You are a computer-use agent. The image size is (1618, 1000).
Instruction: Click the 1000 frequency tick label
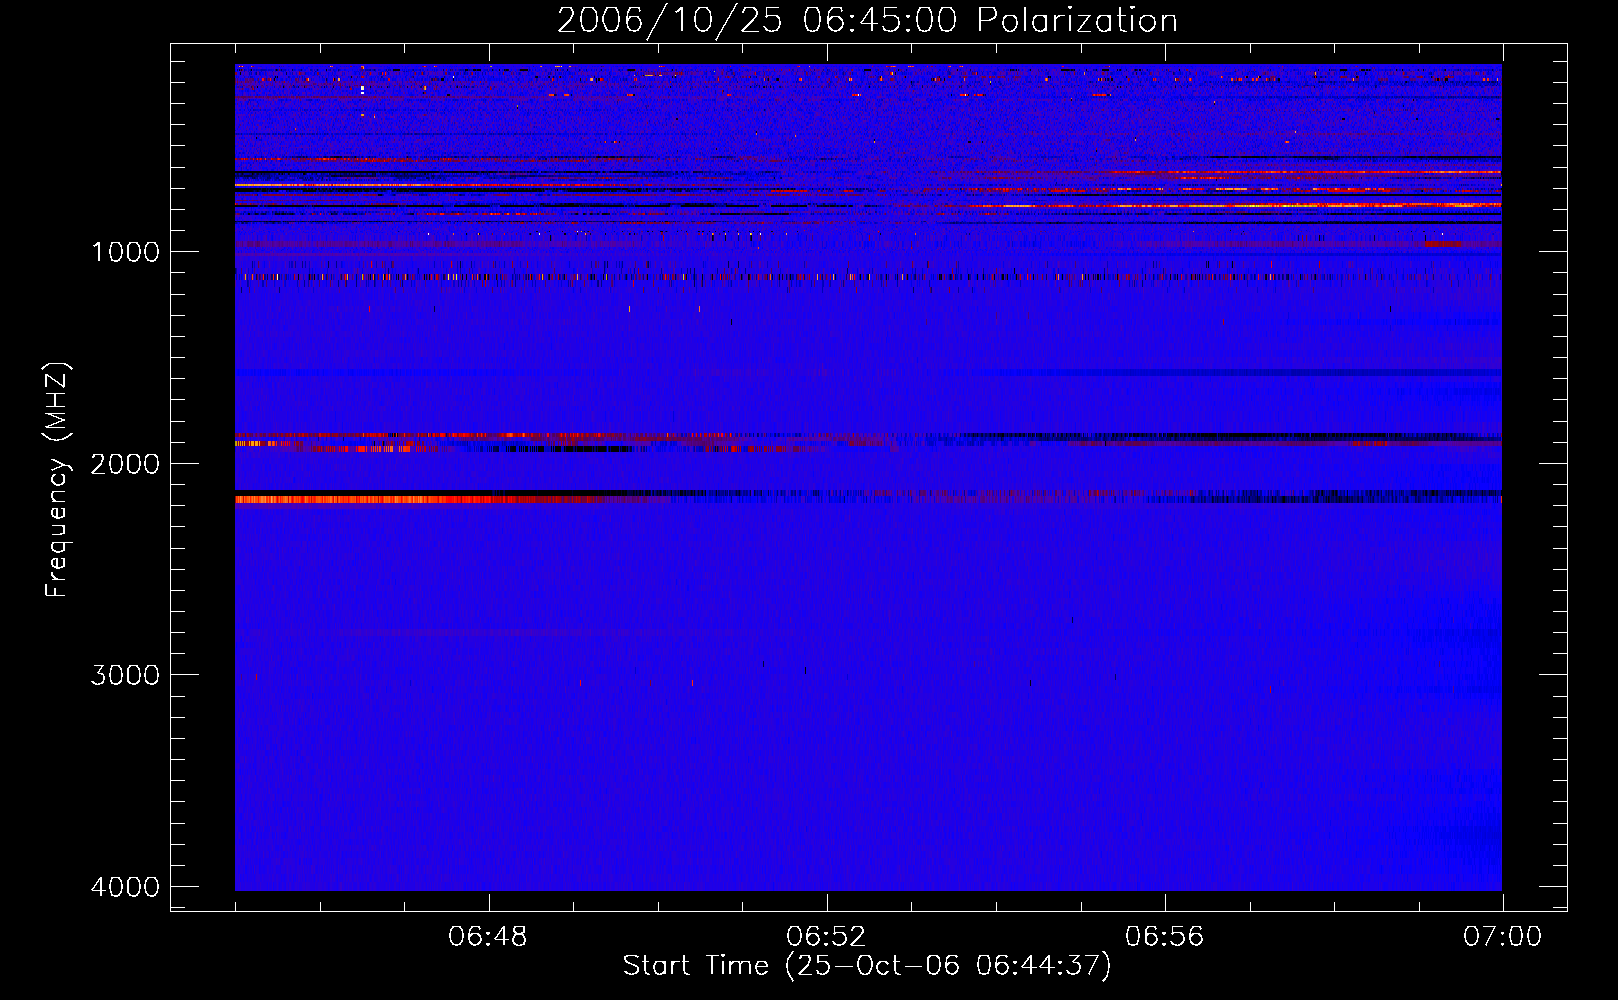click(x=125, y=251)
